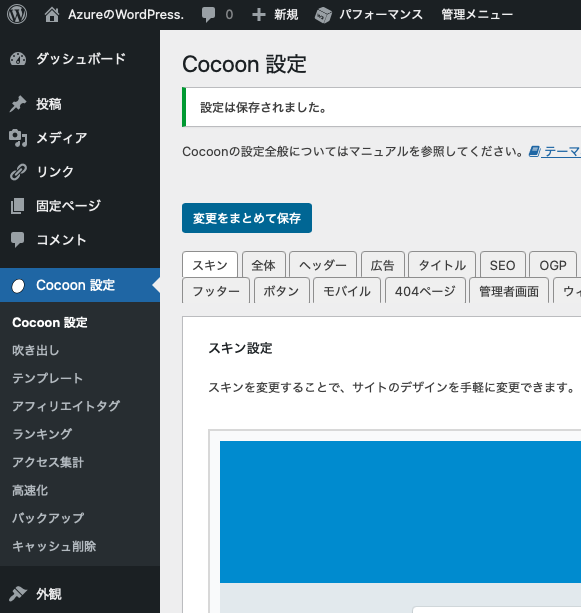Open キャッシュ削除 submenu
The image size is (581, 613).
pos(54,546)
